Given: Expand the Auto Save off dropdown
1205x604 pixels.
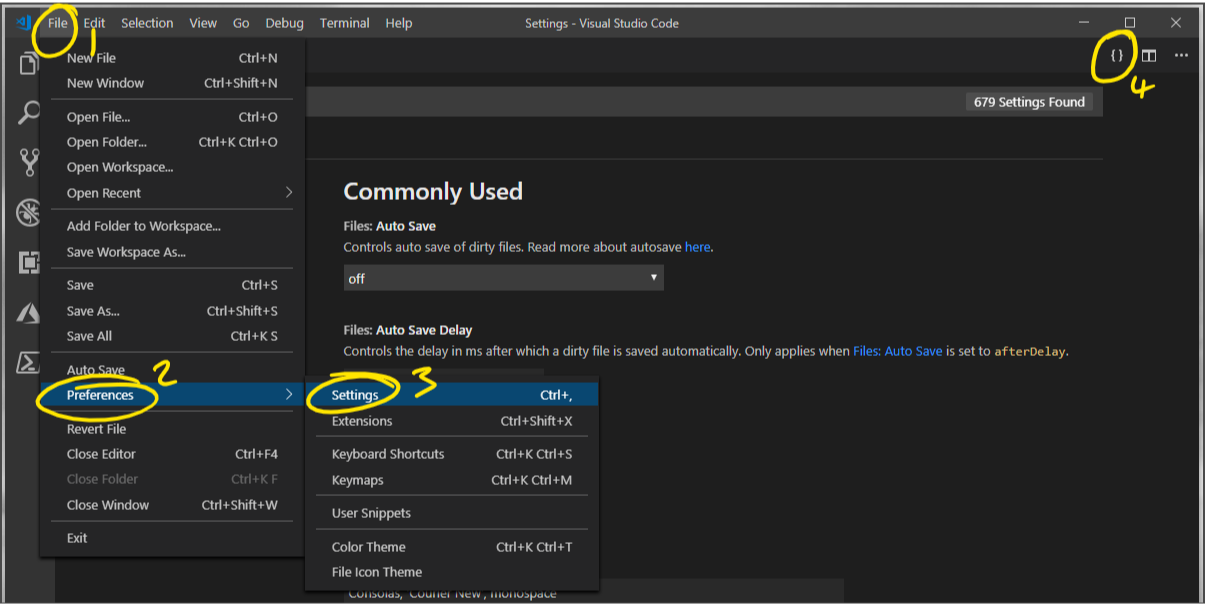Looking at the screenshot, I should click(503, 278).
